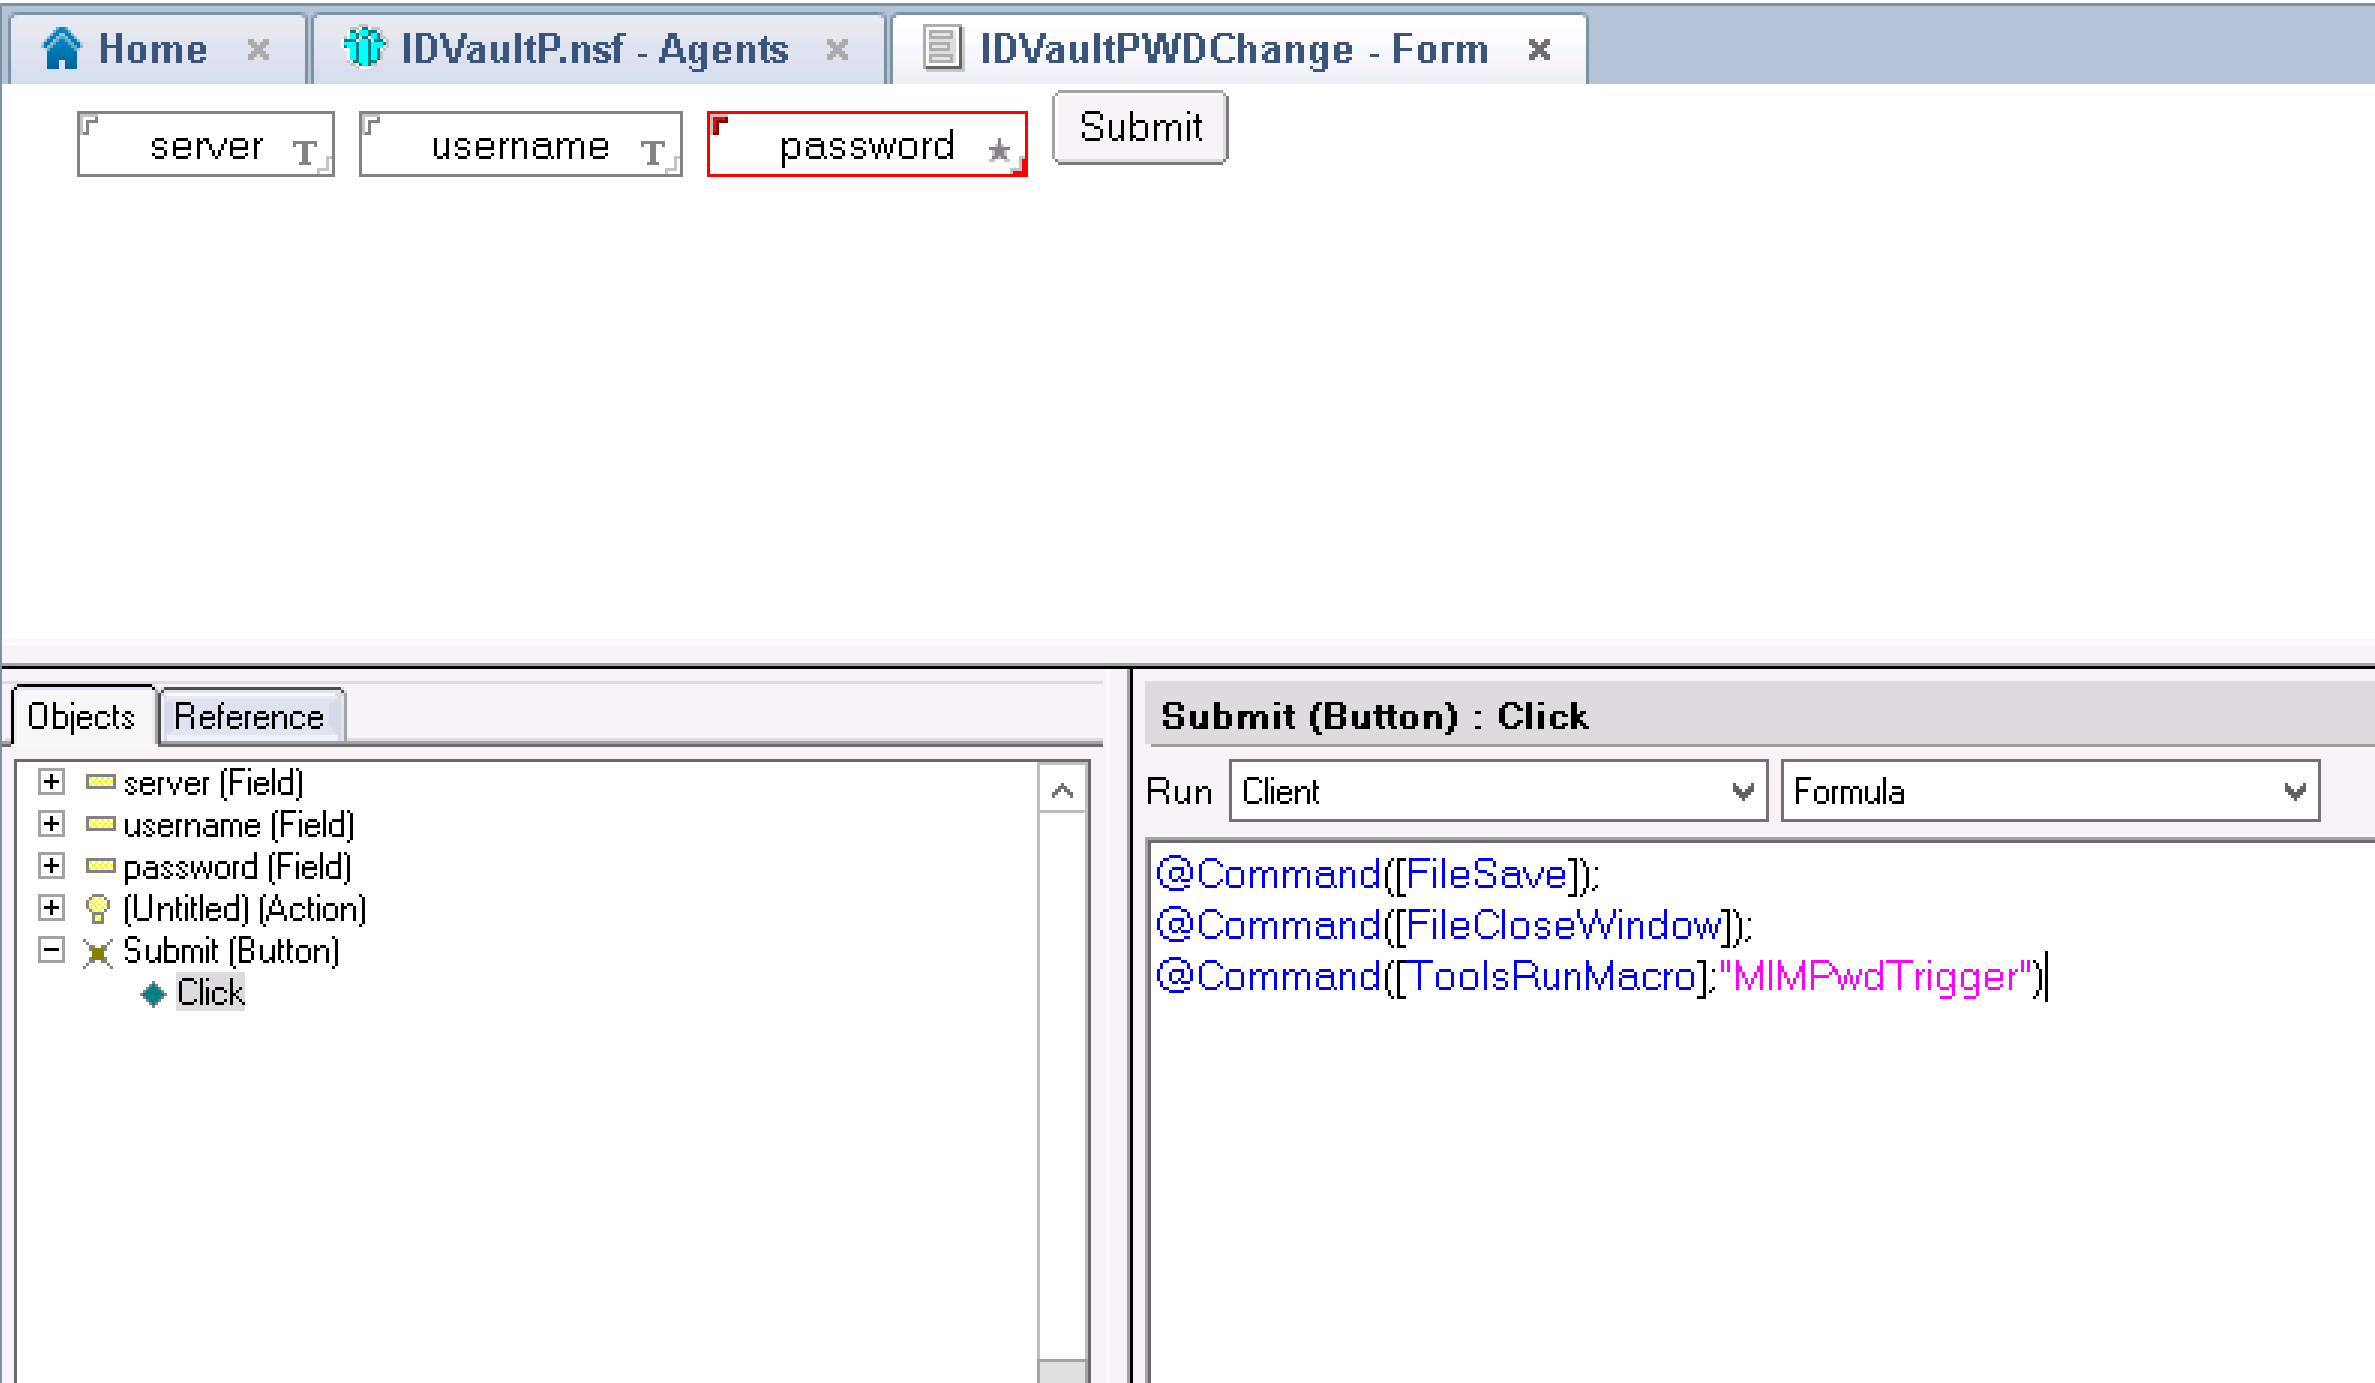This screenshot has width=2375, height=1383.
Task: Click the diamond icon beside Click event
Action: [x=153, y=994]
